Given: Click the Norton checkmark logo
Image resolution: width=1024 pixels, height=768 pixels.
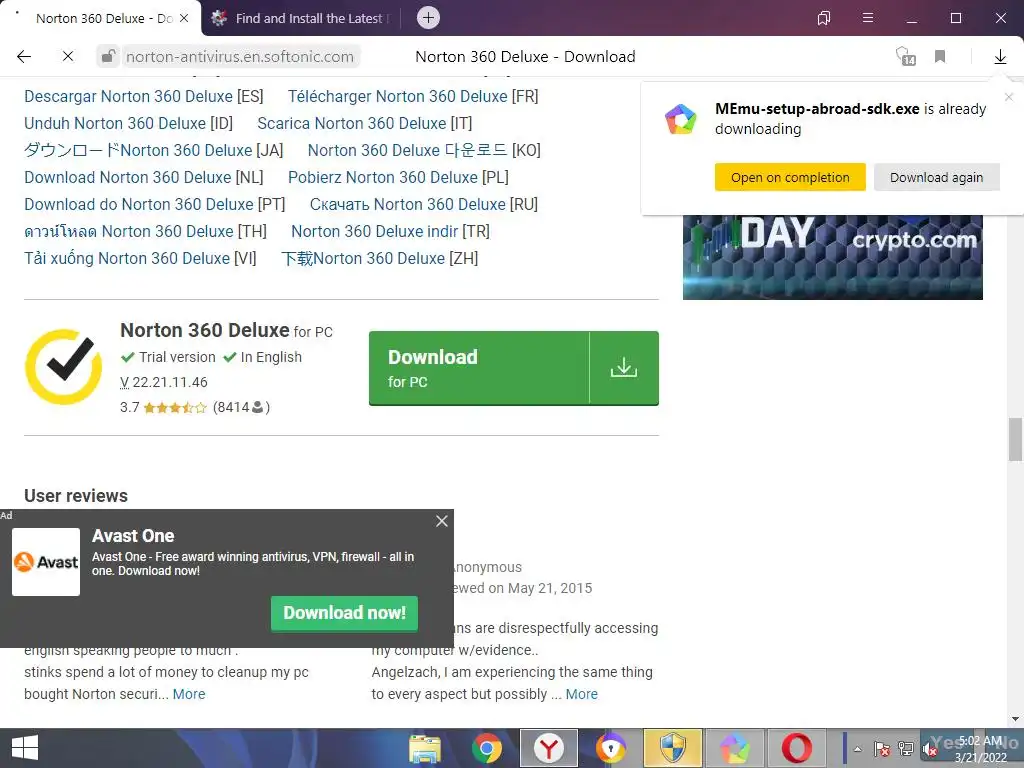Looking at the screenshot, I should [x=63, y=368].
